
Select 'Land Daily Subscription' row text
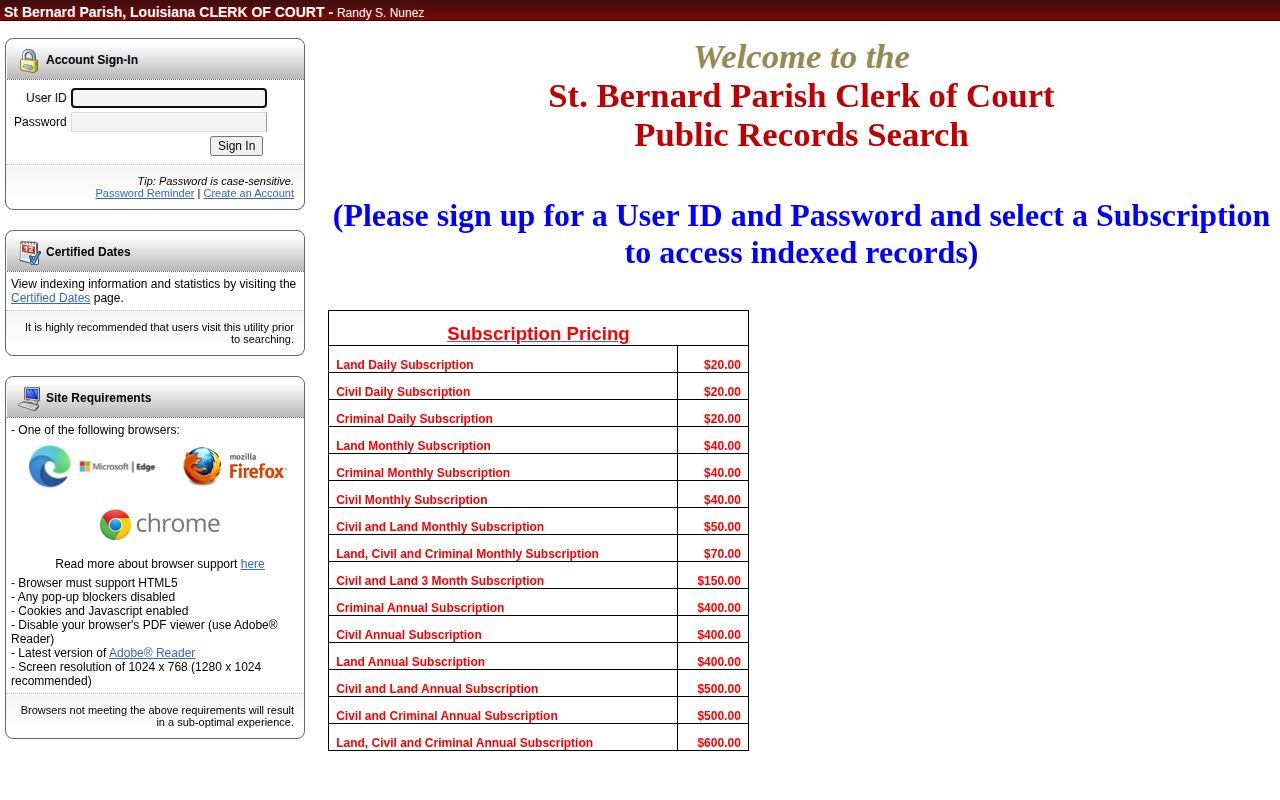405,365
